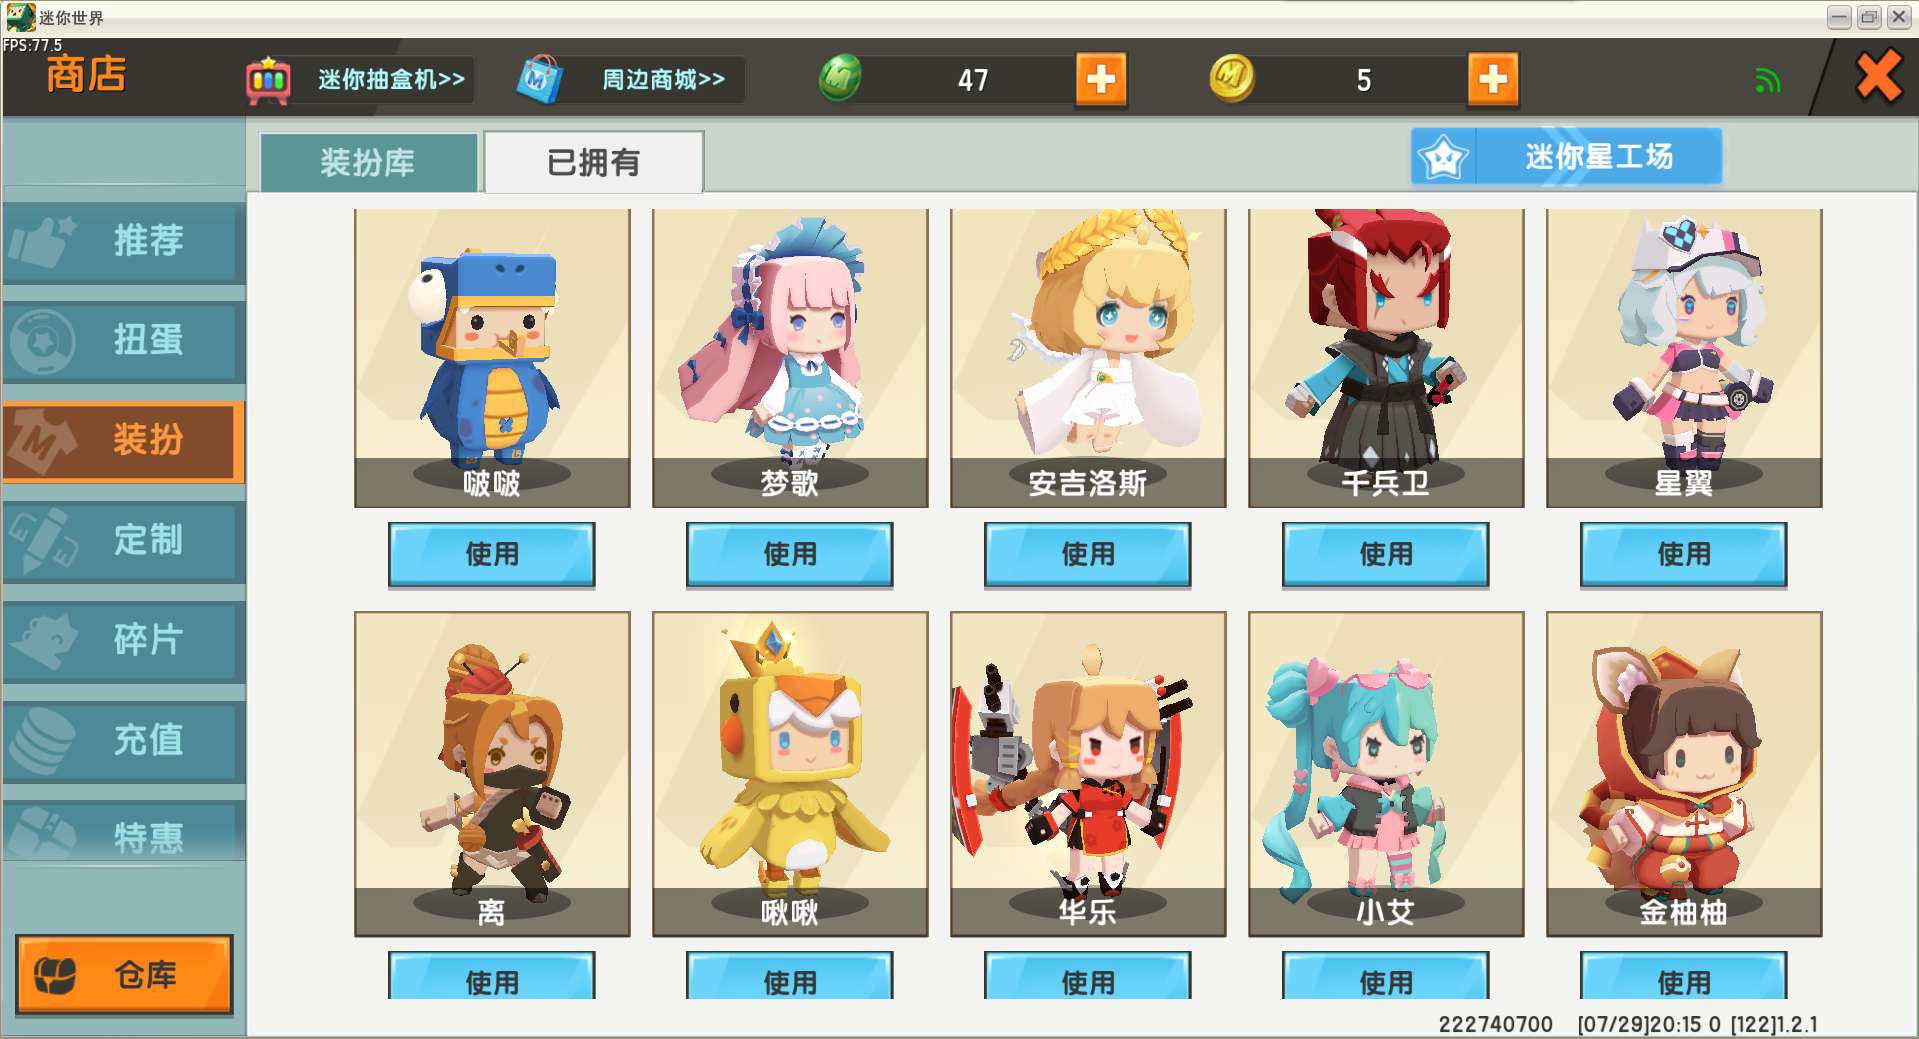1919x1039 pixels.
Task: Close the shop with orange X
Action: (x=1878, y=77)
